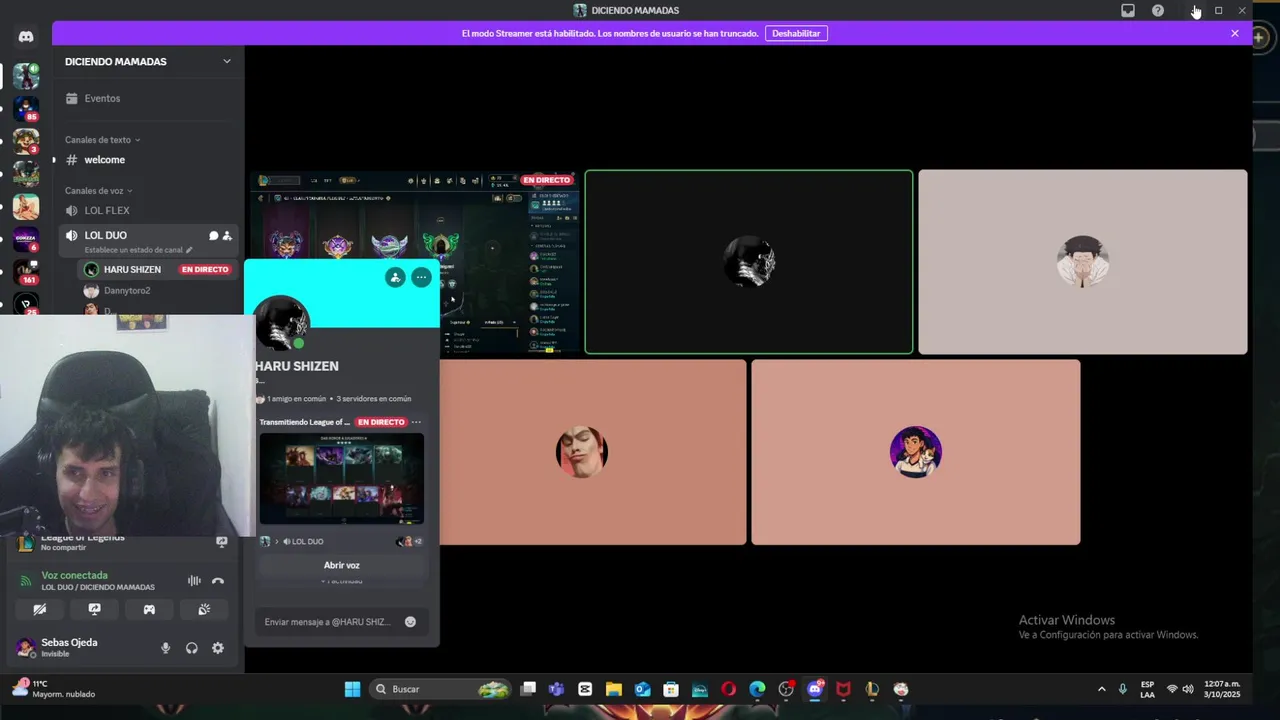Select HARU SHIZEN in voice list
The height and width of the screenshot is (720, 1280).
tap(156, 270)
